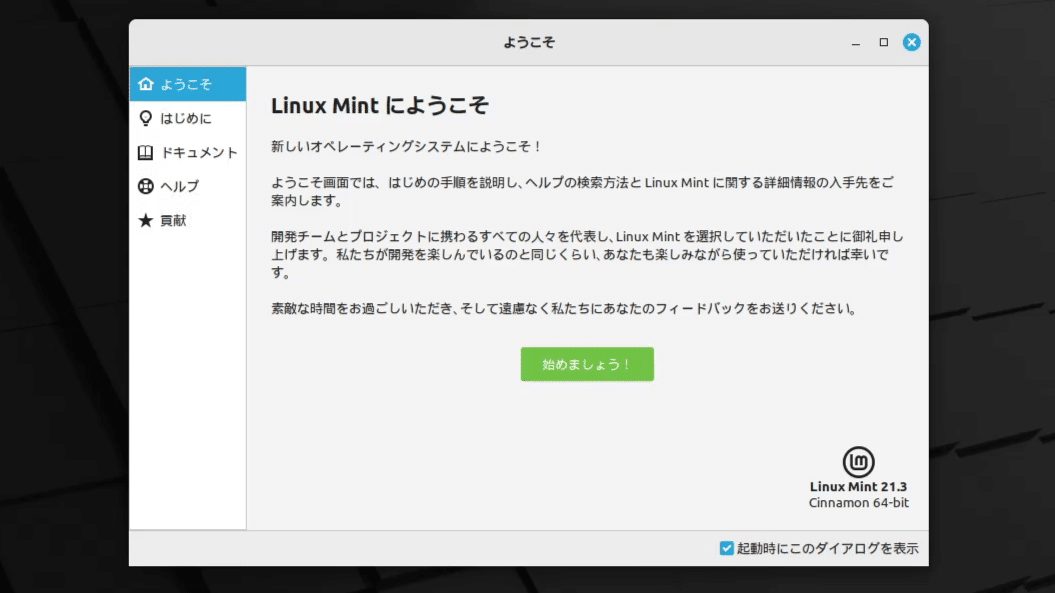This screenshot has height=593, width=1055.
Task: Click the lifebuoy icon for ヘルプ
Action: 145,186
